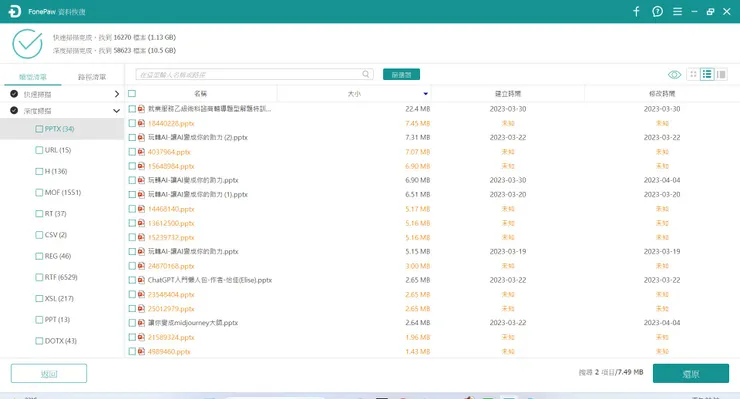
Task: Select file name ending (1).pptx
Action: [198, 195]
